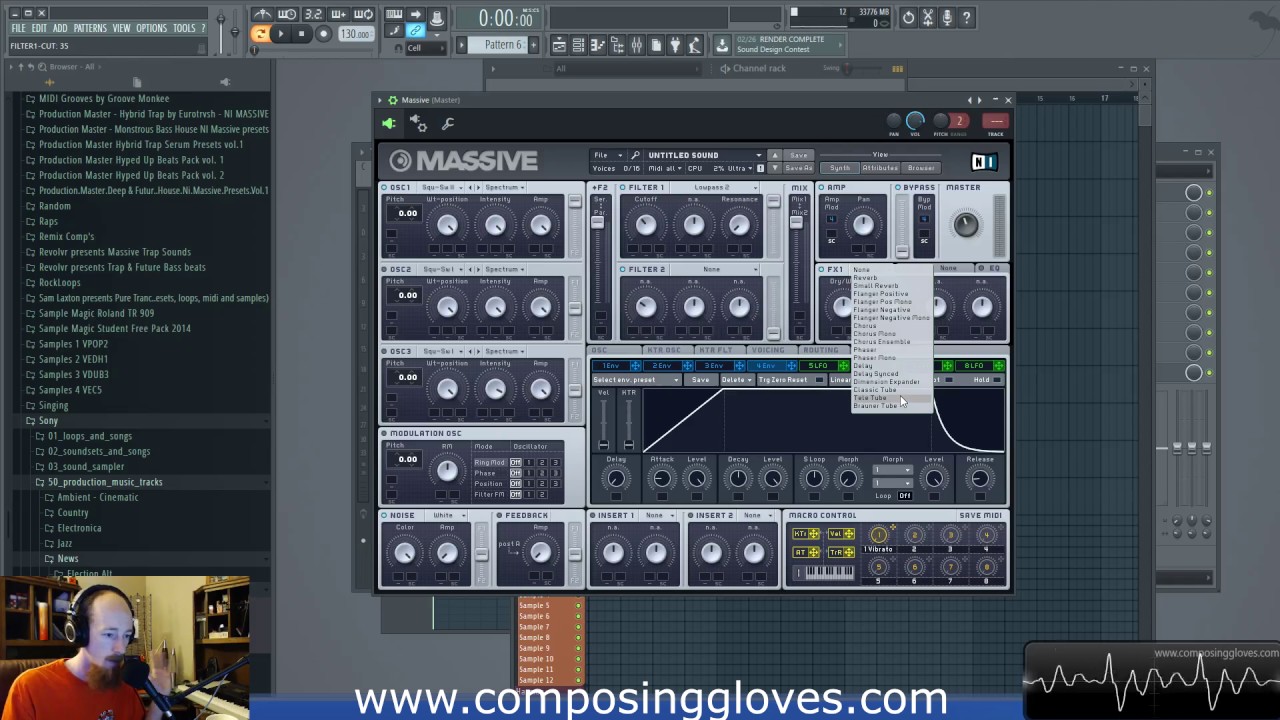Open the Massive File dropdown menu
1280x720 pixels.
click(608, 155)
